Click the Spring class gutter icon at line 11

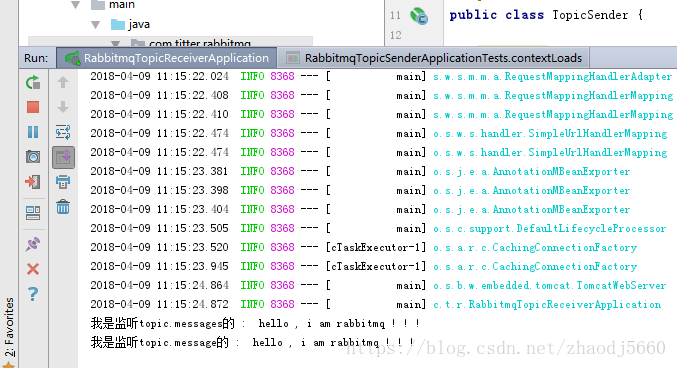pyautogui.click(x=419, y=16)
